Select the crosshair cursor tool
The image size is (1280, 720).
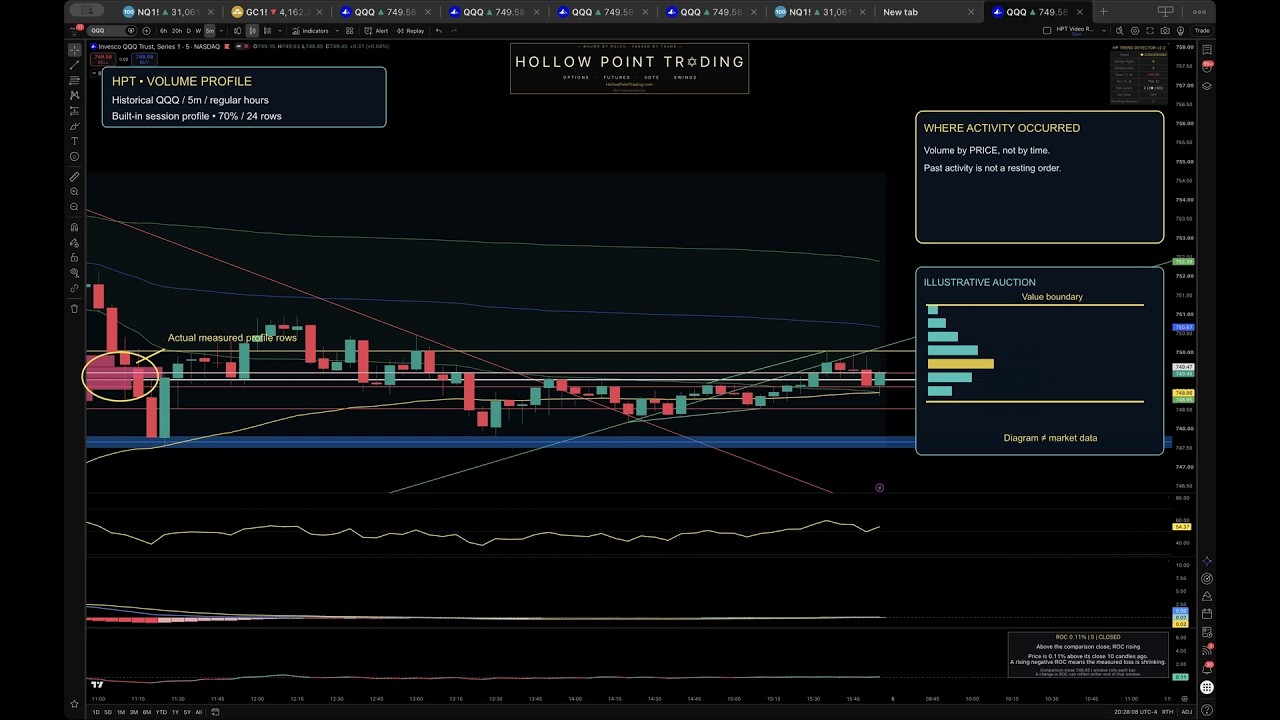(x=74, y=49)
